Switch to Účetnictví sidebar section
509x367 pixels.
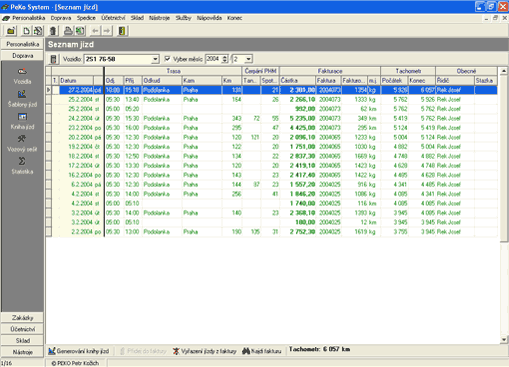coord(22,329)
